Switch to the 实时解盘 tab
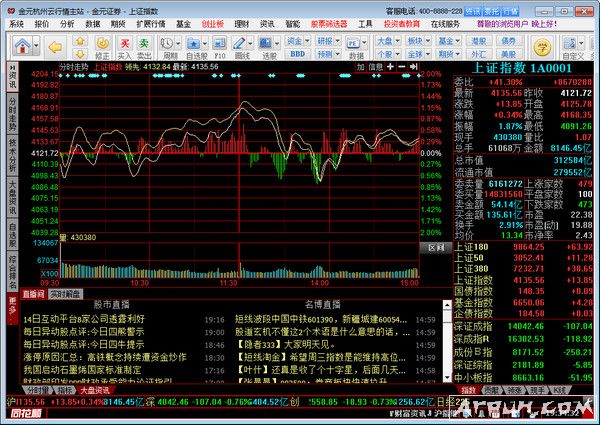 tap(64, 294)
